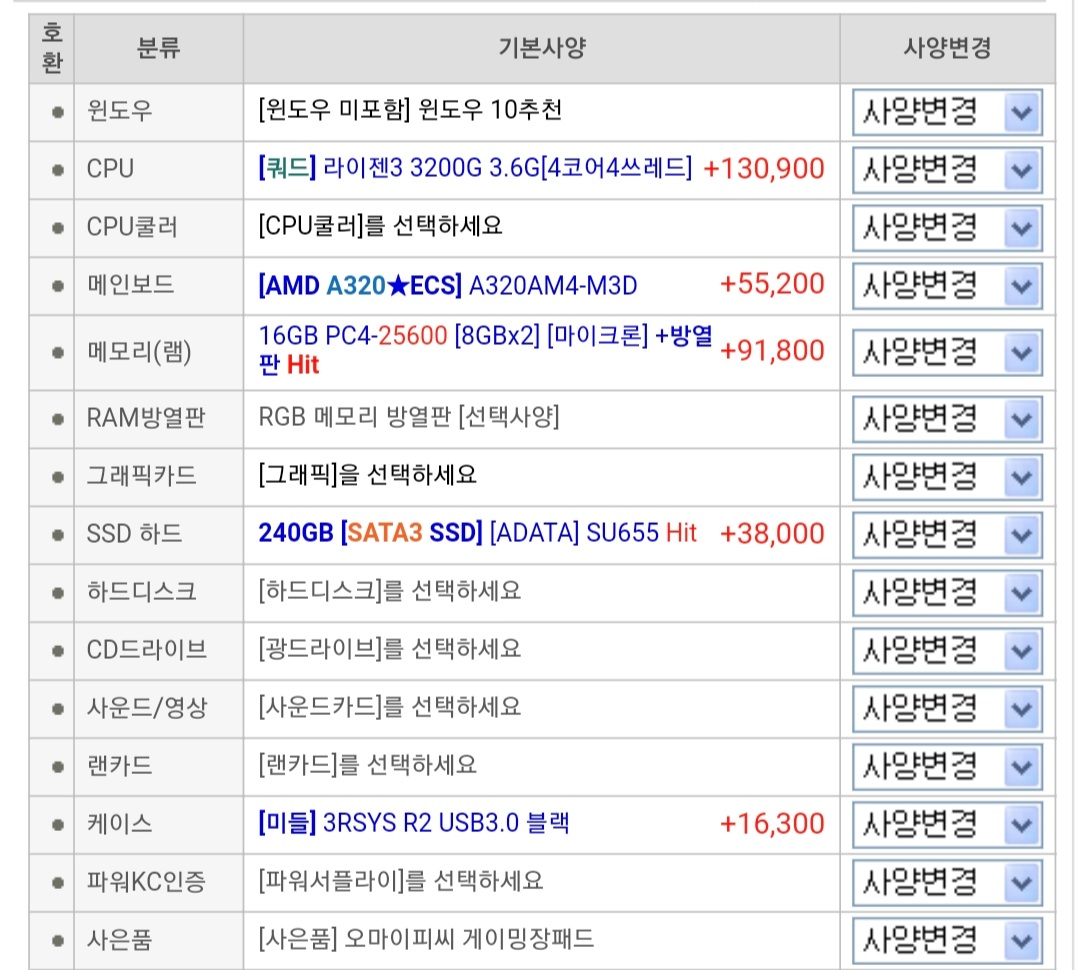
Task: Click the 윈도우 category label
Action: click(119, 111)
